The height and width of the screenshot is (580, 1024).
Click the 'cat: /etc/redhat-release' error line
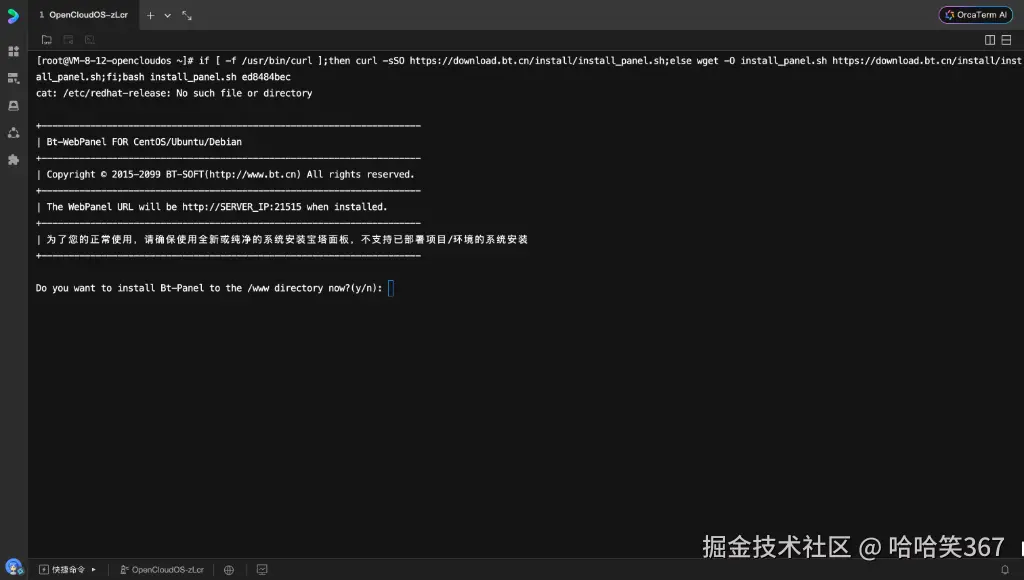(x=174, y=93)
